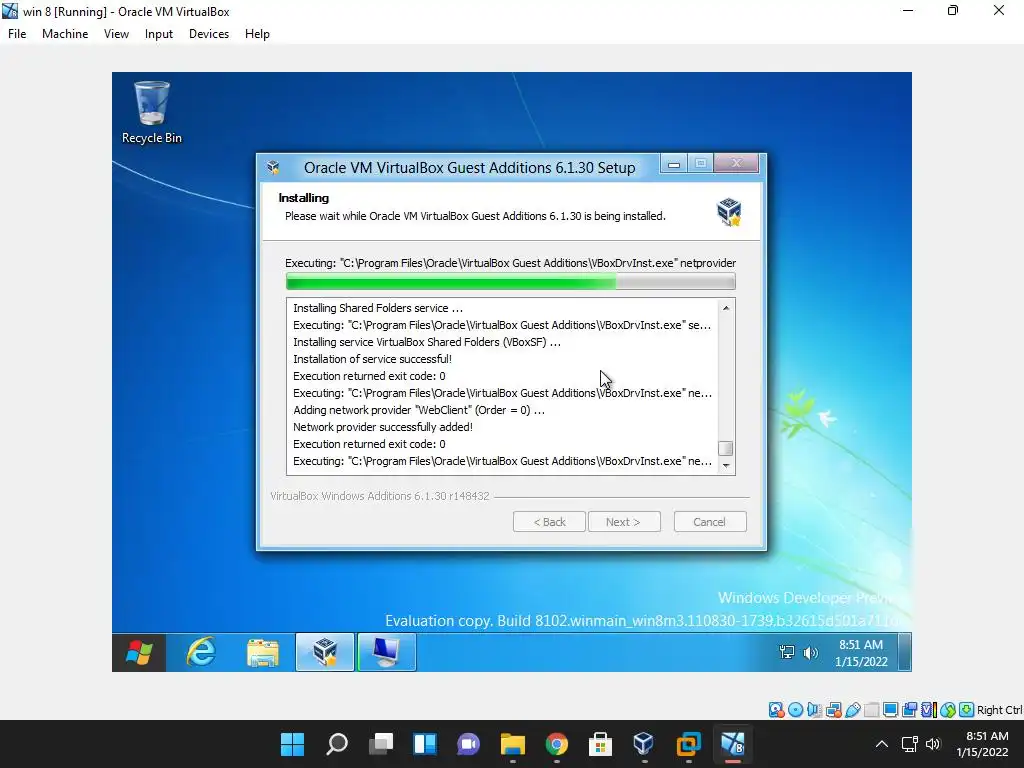1024x768 pixels.
Task: Click the Next button in setup
Action: [x=624, y=522]
